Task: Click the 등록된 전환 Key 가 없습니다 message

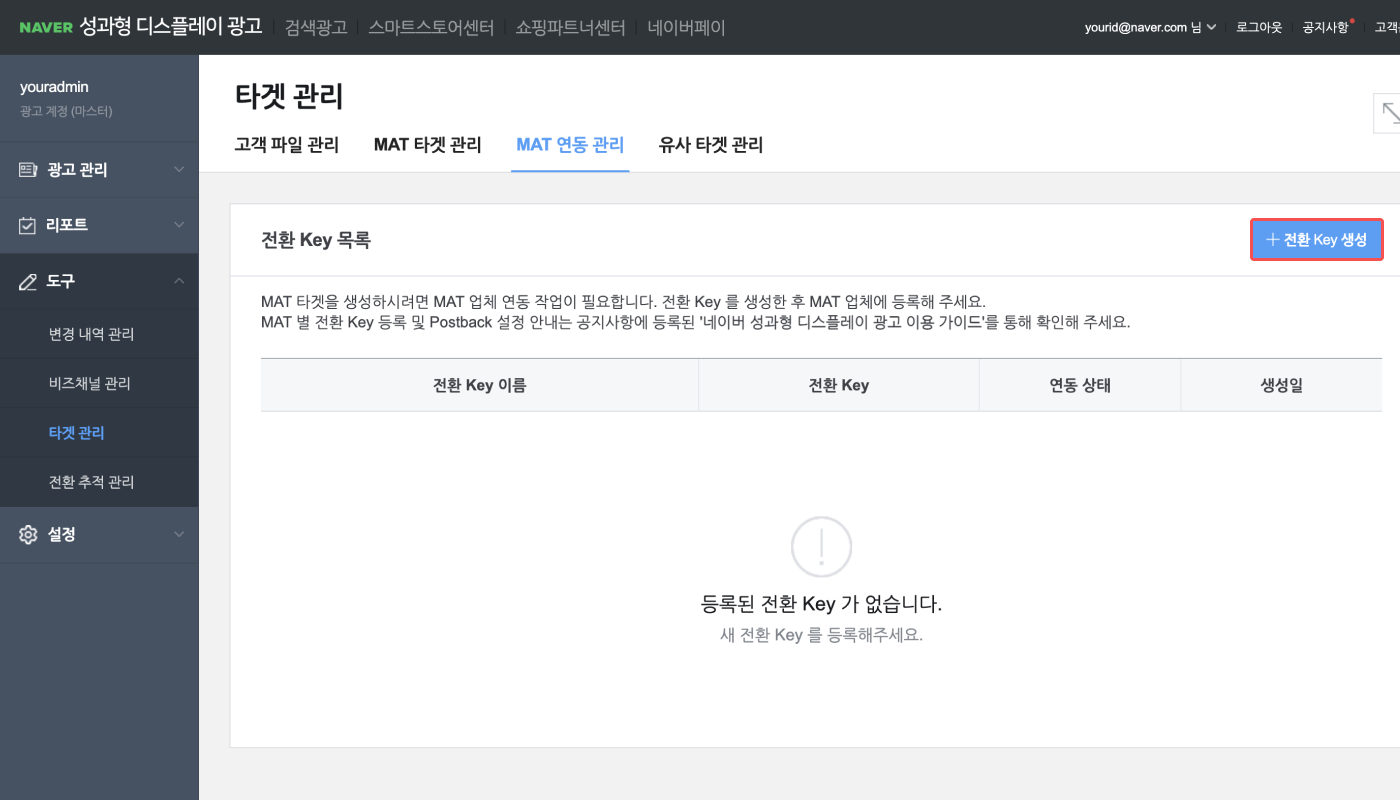Action: [822, 604]
